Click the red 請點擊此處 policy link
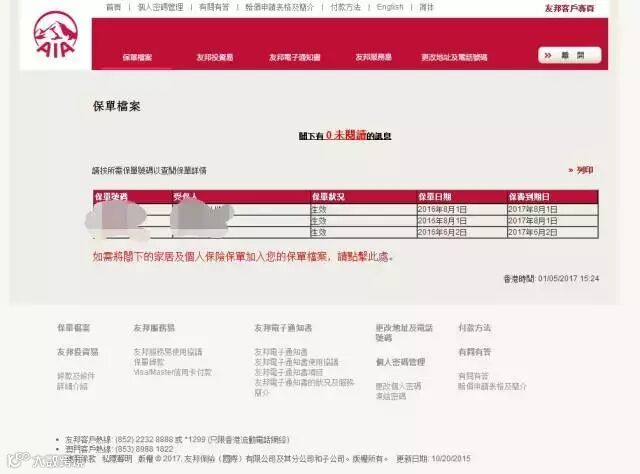 (x=363, y=256)
